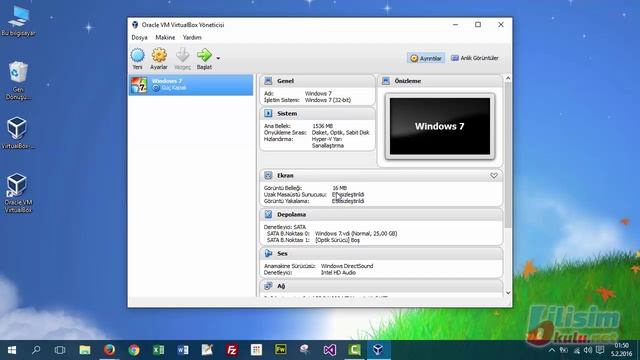
Task: Click '1536 MB' base memory value
Action: pos(322,126)
